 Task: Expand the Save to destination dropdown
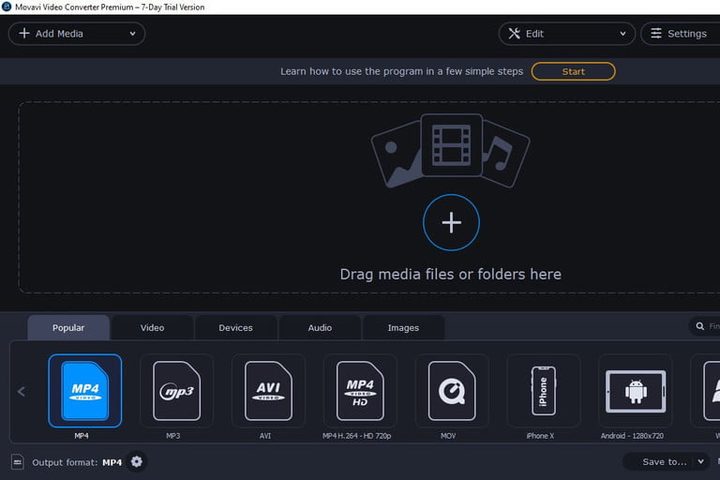pos(665,462)
